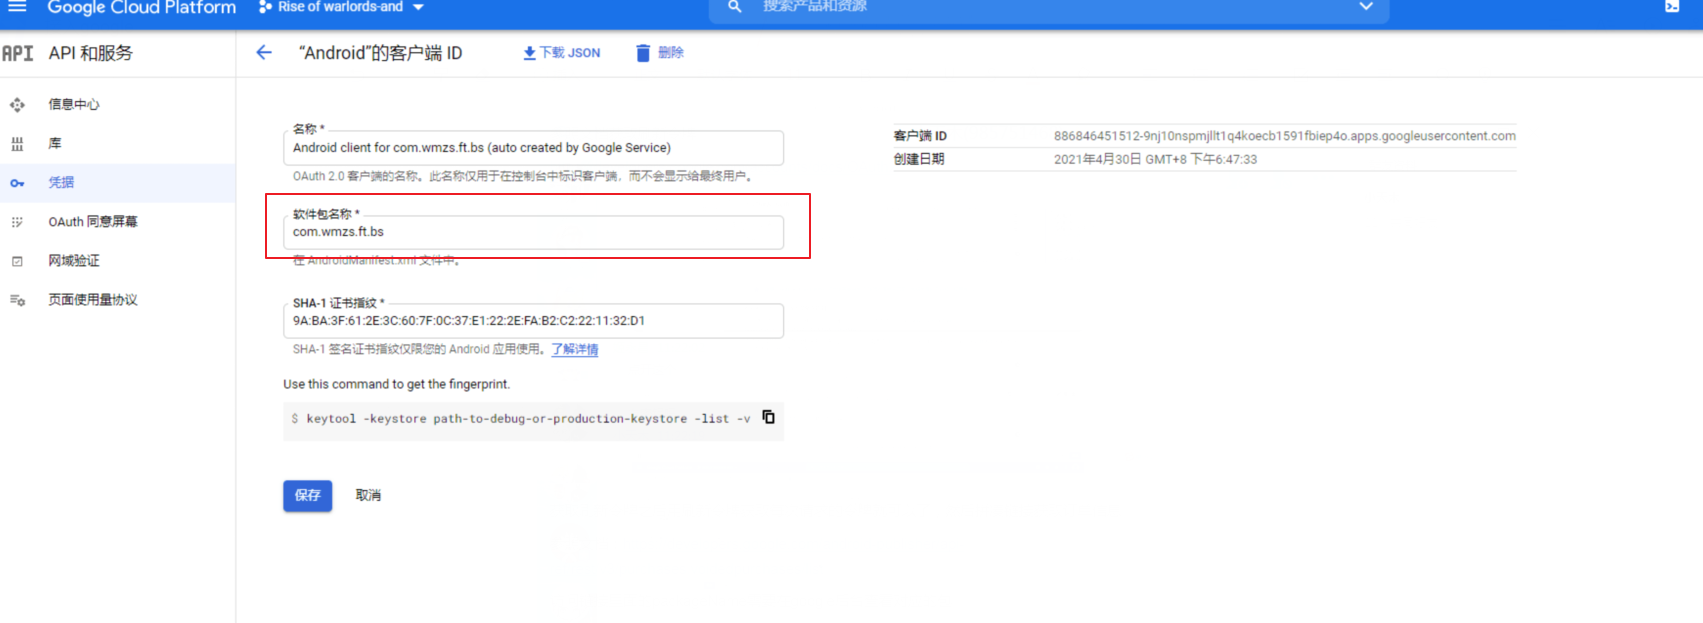Image resolution: width=1703 pixels, height=623 pixels.
Task: Click the 信息中心 dashboard icon
Action: pyautogui.click(x=17, y=104)
